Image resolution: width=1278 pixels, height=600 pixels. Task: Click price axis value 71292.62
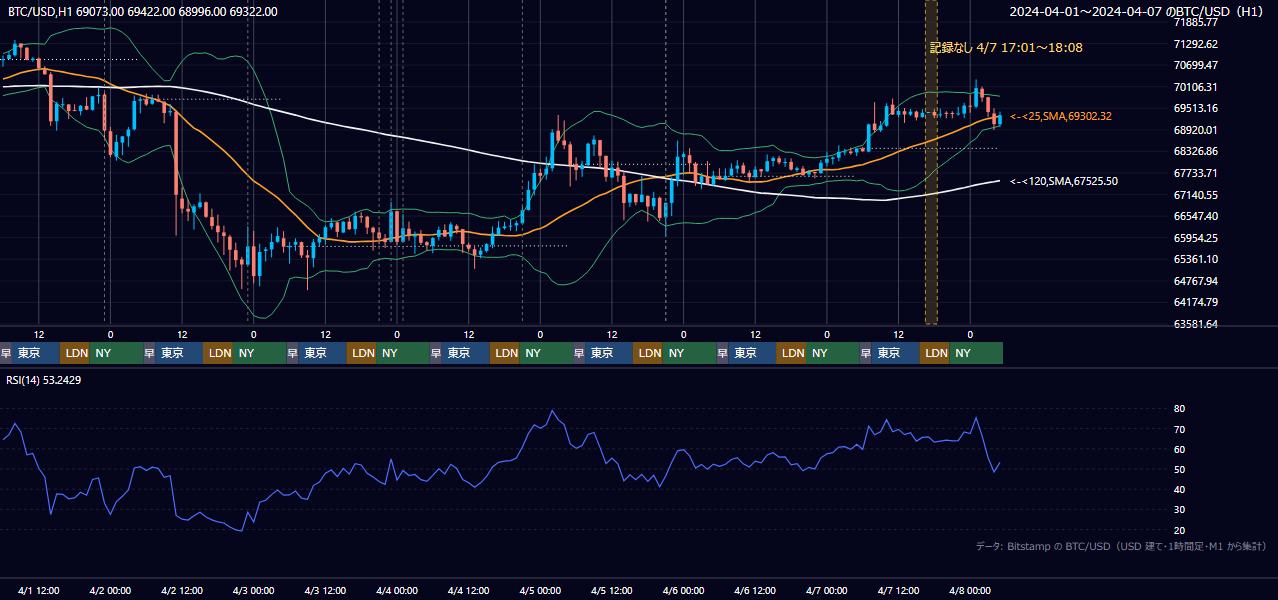(x=1195, y=44)
